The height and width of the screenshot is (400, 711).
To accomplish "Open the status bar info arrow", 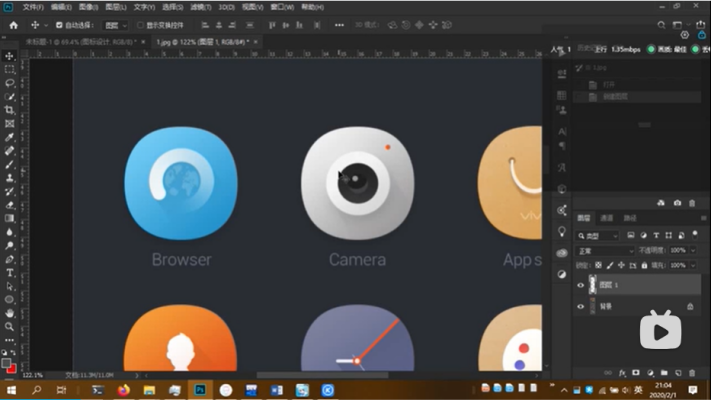I will 136,375.
